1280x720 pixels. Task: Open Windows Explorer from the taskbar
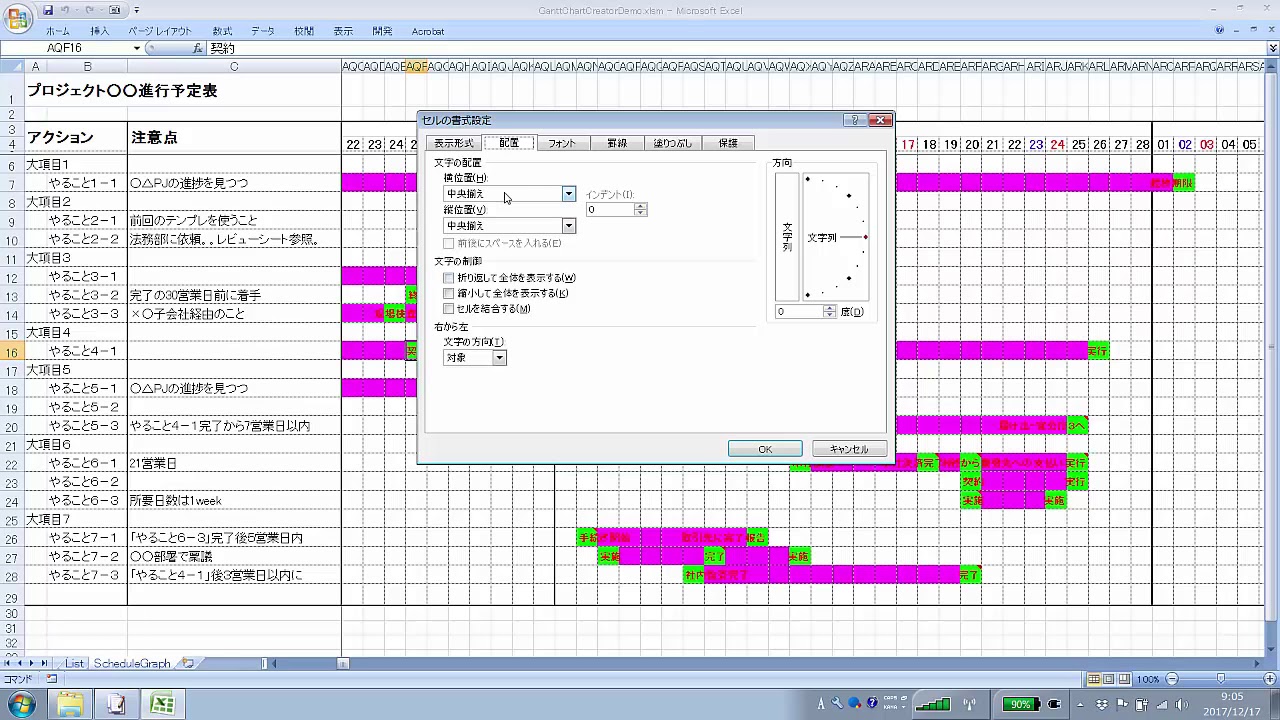[x=70, y=705]
